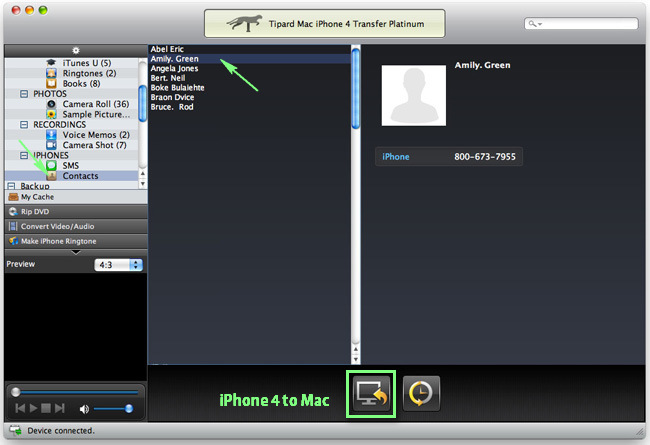Click the sidebar scroll up arrow
Image resolution: width=650 pixels, height=445 pixels.
[143, 173]
